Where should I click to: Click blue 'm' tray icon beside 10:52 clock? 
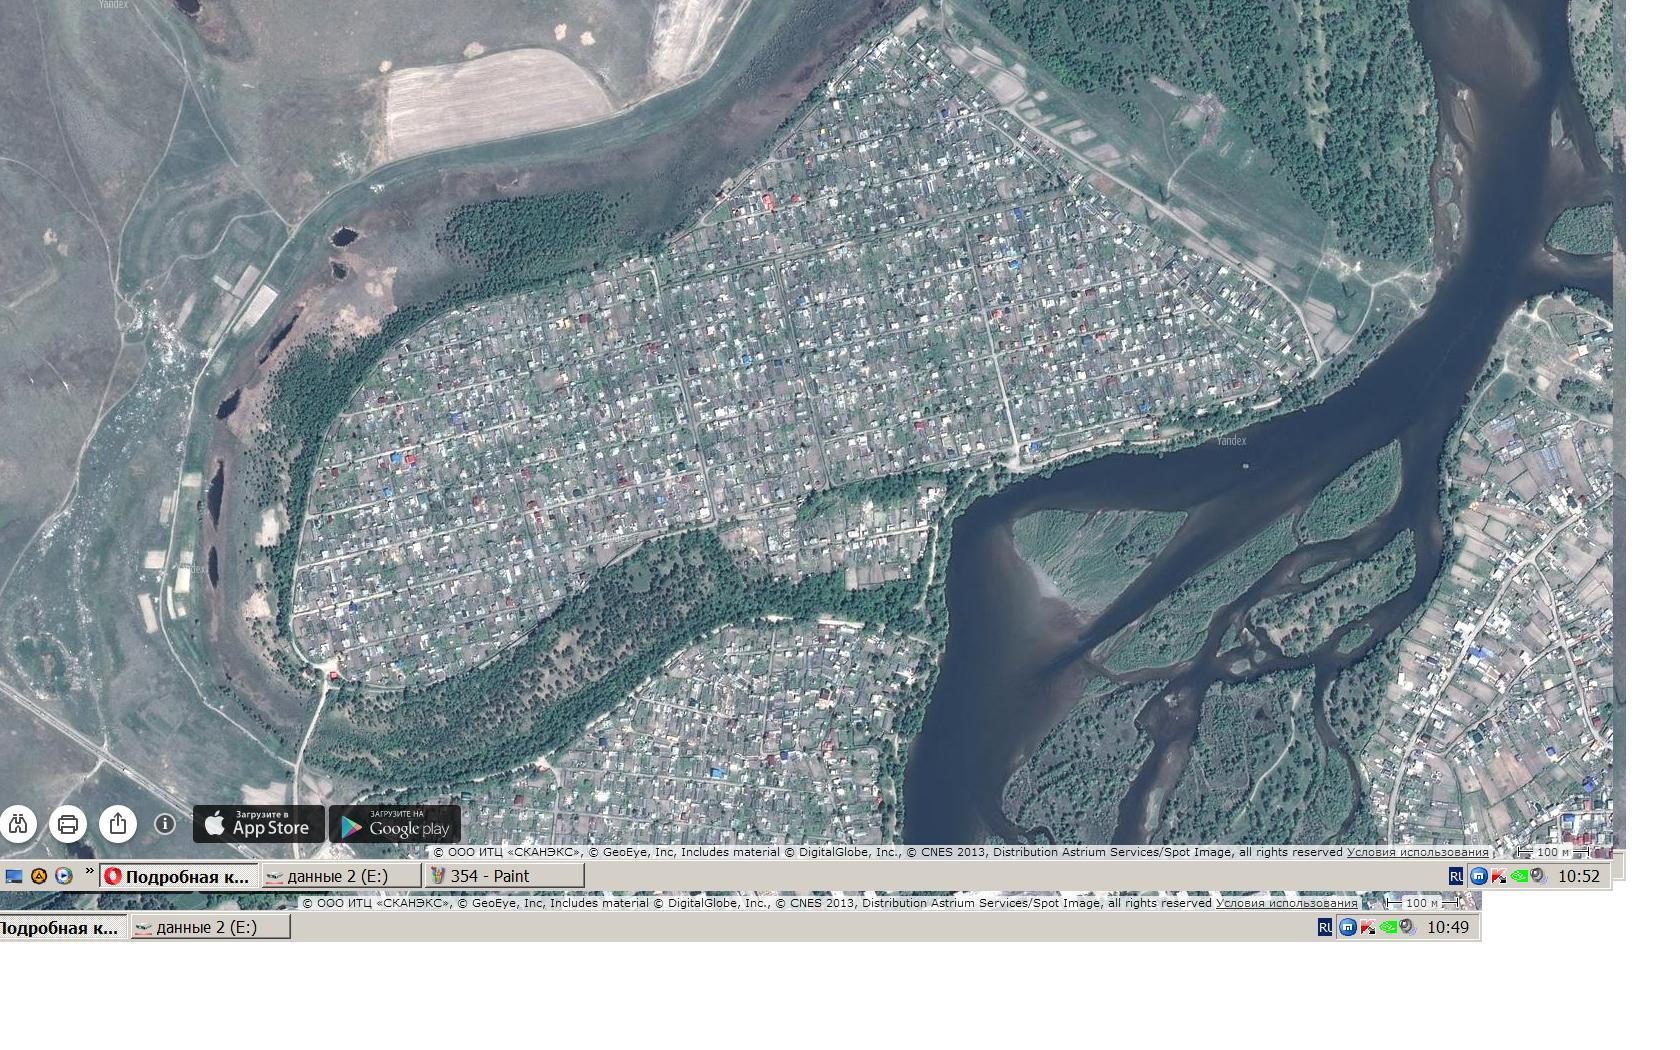click(1478, 876)
